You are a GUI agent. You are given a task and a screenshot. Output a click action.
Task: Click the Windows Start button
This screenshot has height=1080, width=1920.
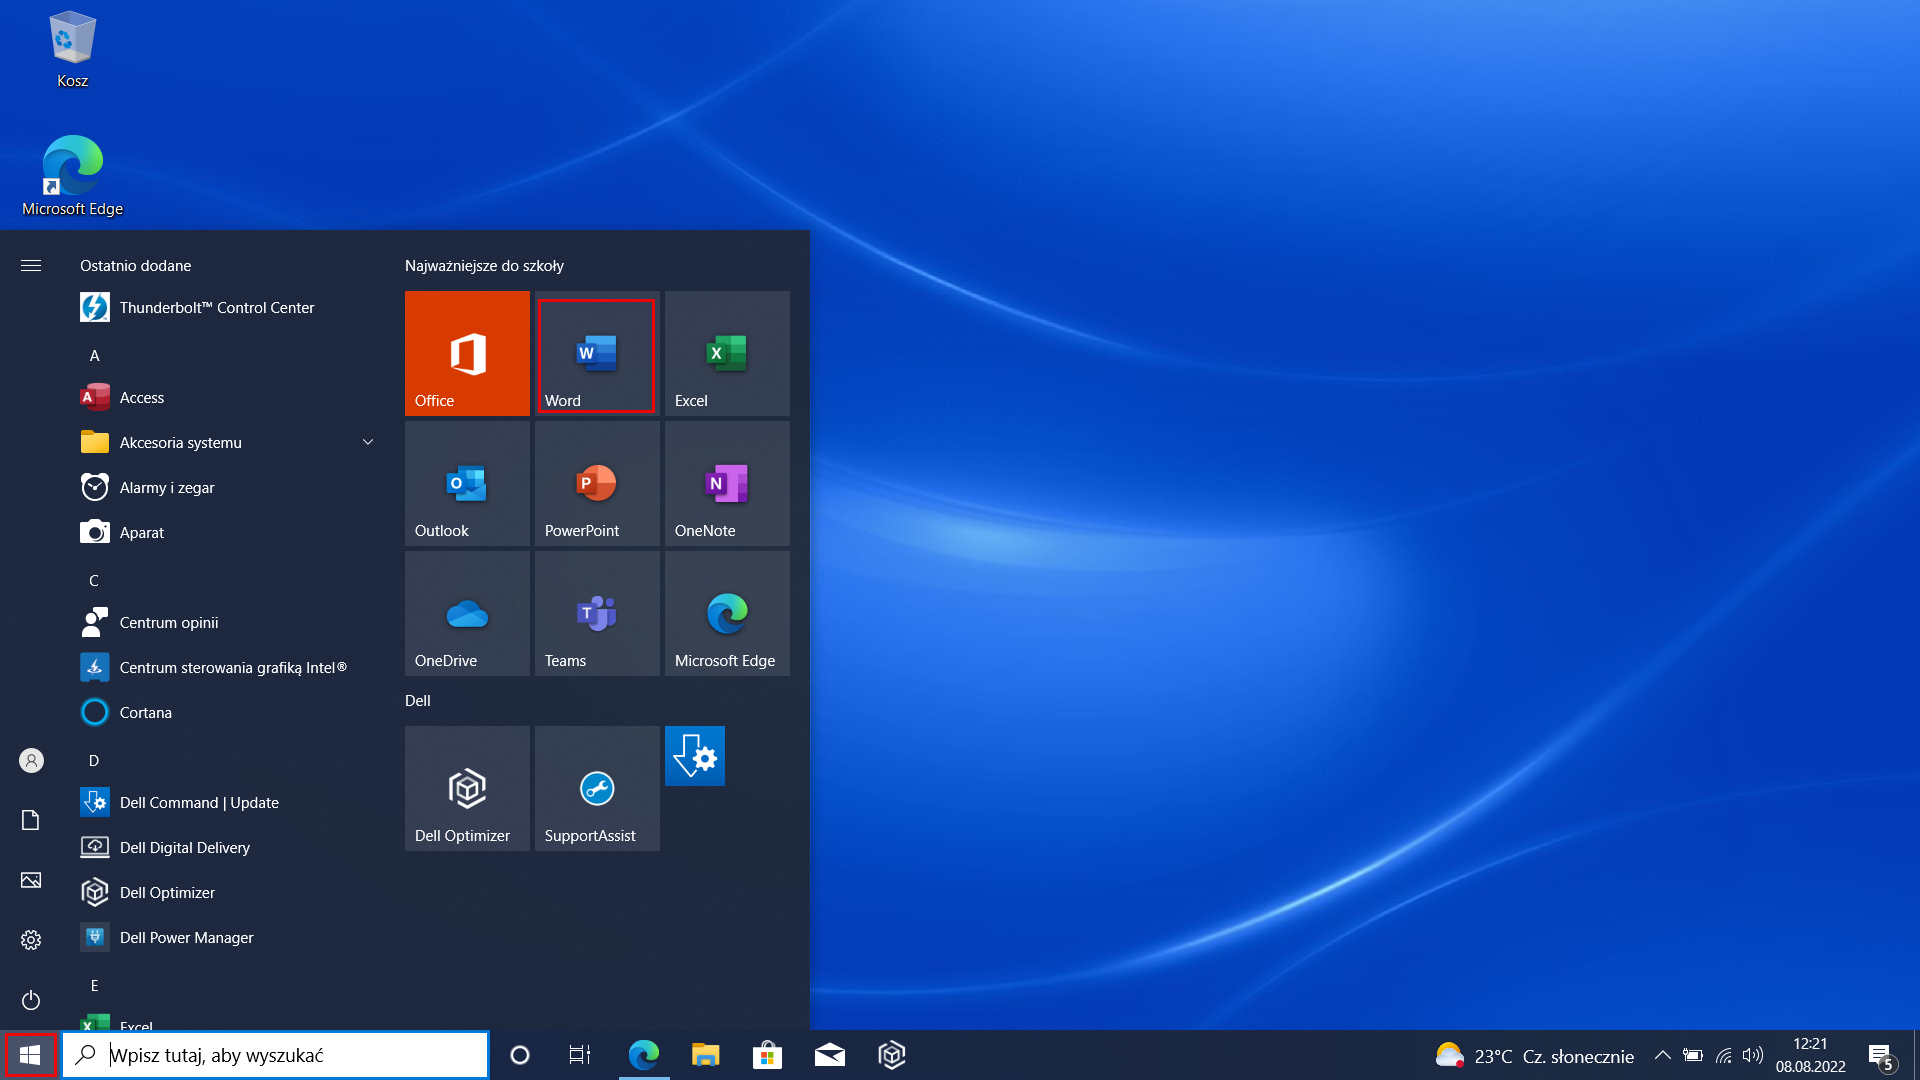coord(30,1055)
